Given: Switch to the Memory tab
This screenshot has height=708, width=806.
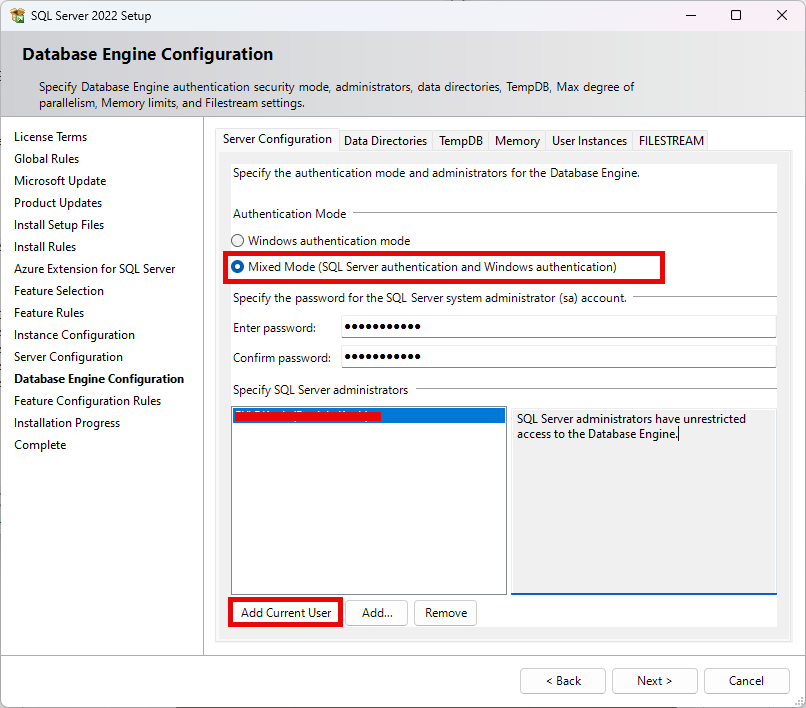Looking at the screenshot, I should [x=517, y=141].
